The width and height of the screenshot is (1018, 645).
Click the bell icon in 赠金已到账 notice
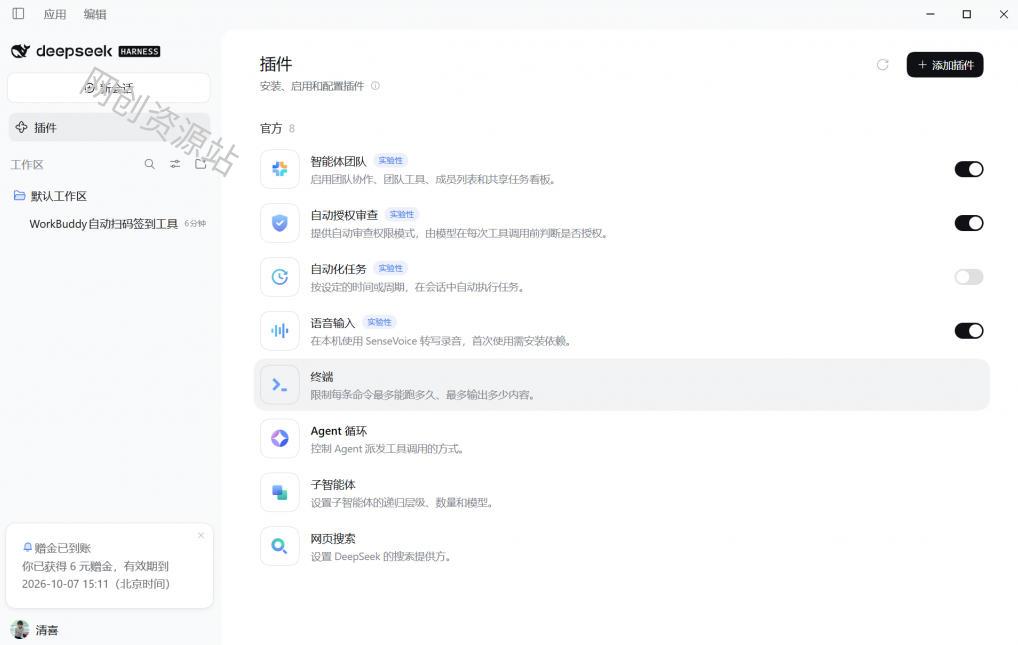click(x=27, y=548)
